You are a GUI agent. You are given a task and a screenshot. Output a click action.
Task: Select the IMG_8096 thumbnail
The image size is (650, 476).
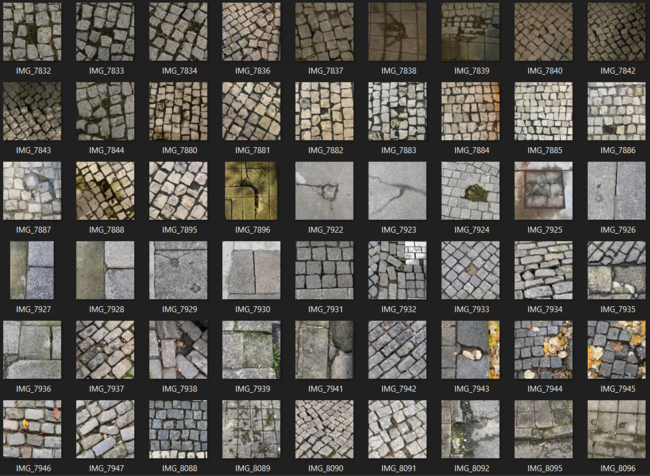click(616, 429)
